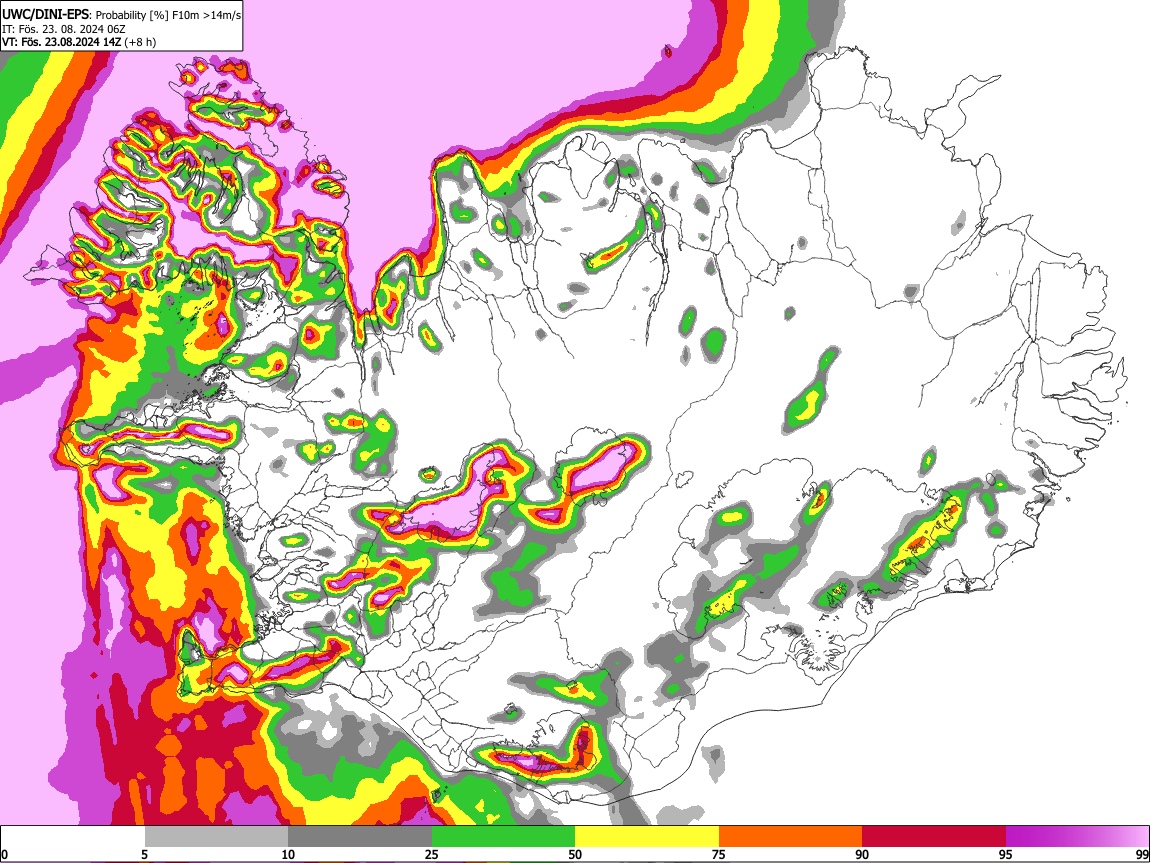This screenshot has width=1150, height=863.
Task: Click the legend value label '95'
Action: [x=1006, y=854]
